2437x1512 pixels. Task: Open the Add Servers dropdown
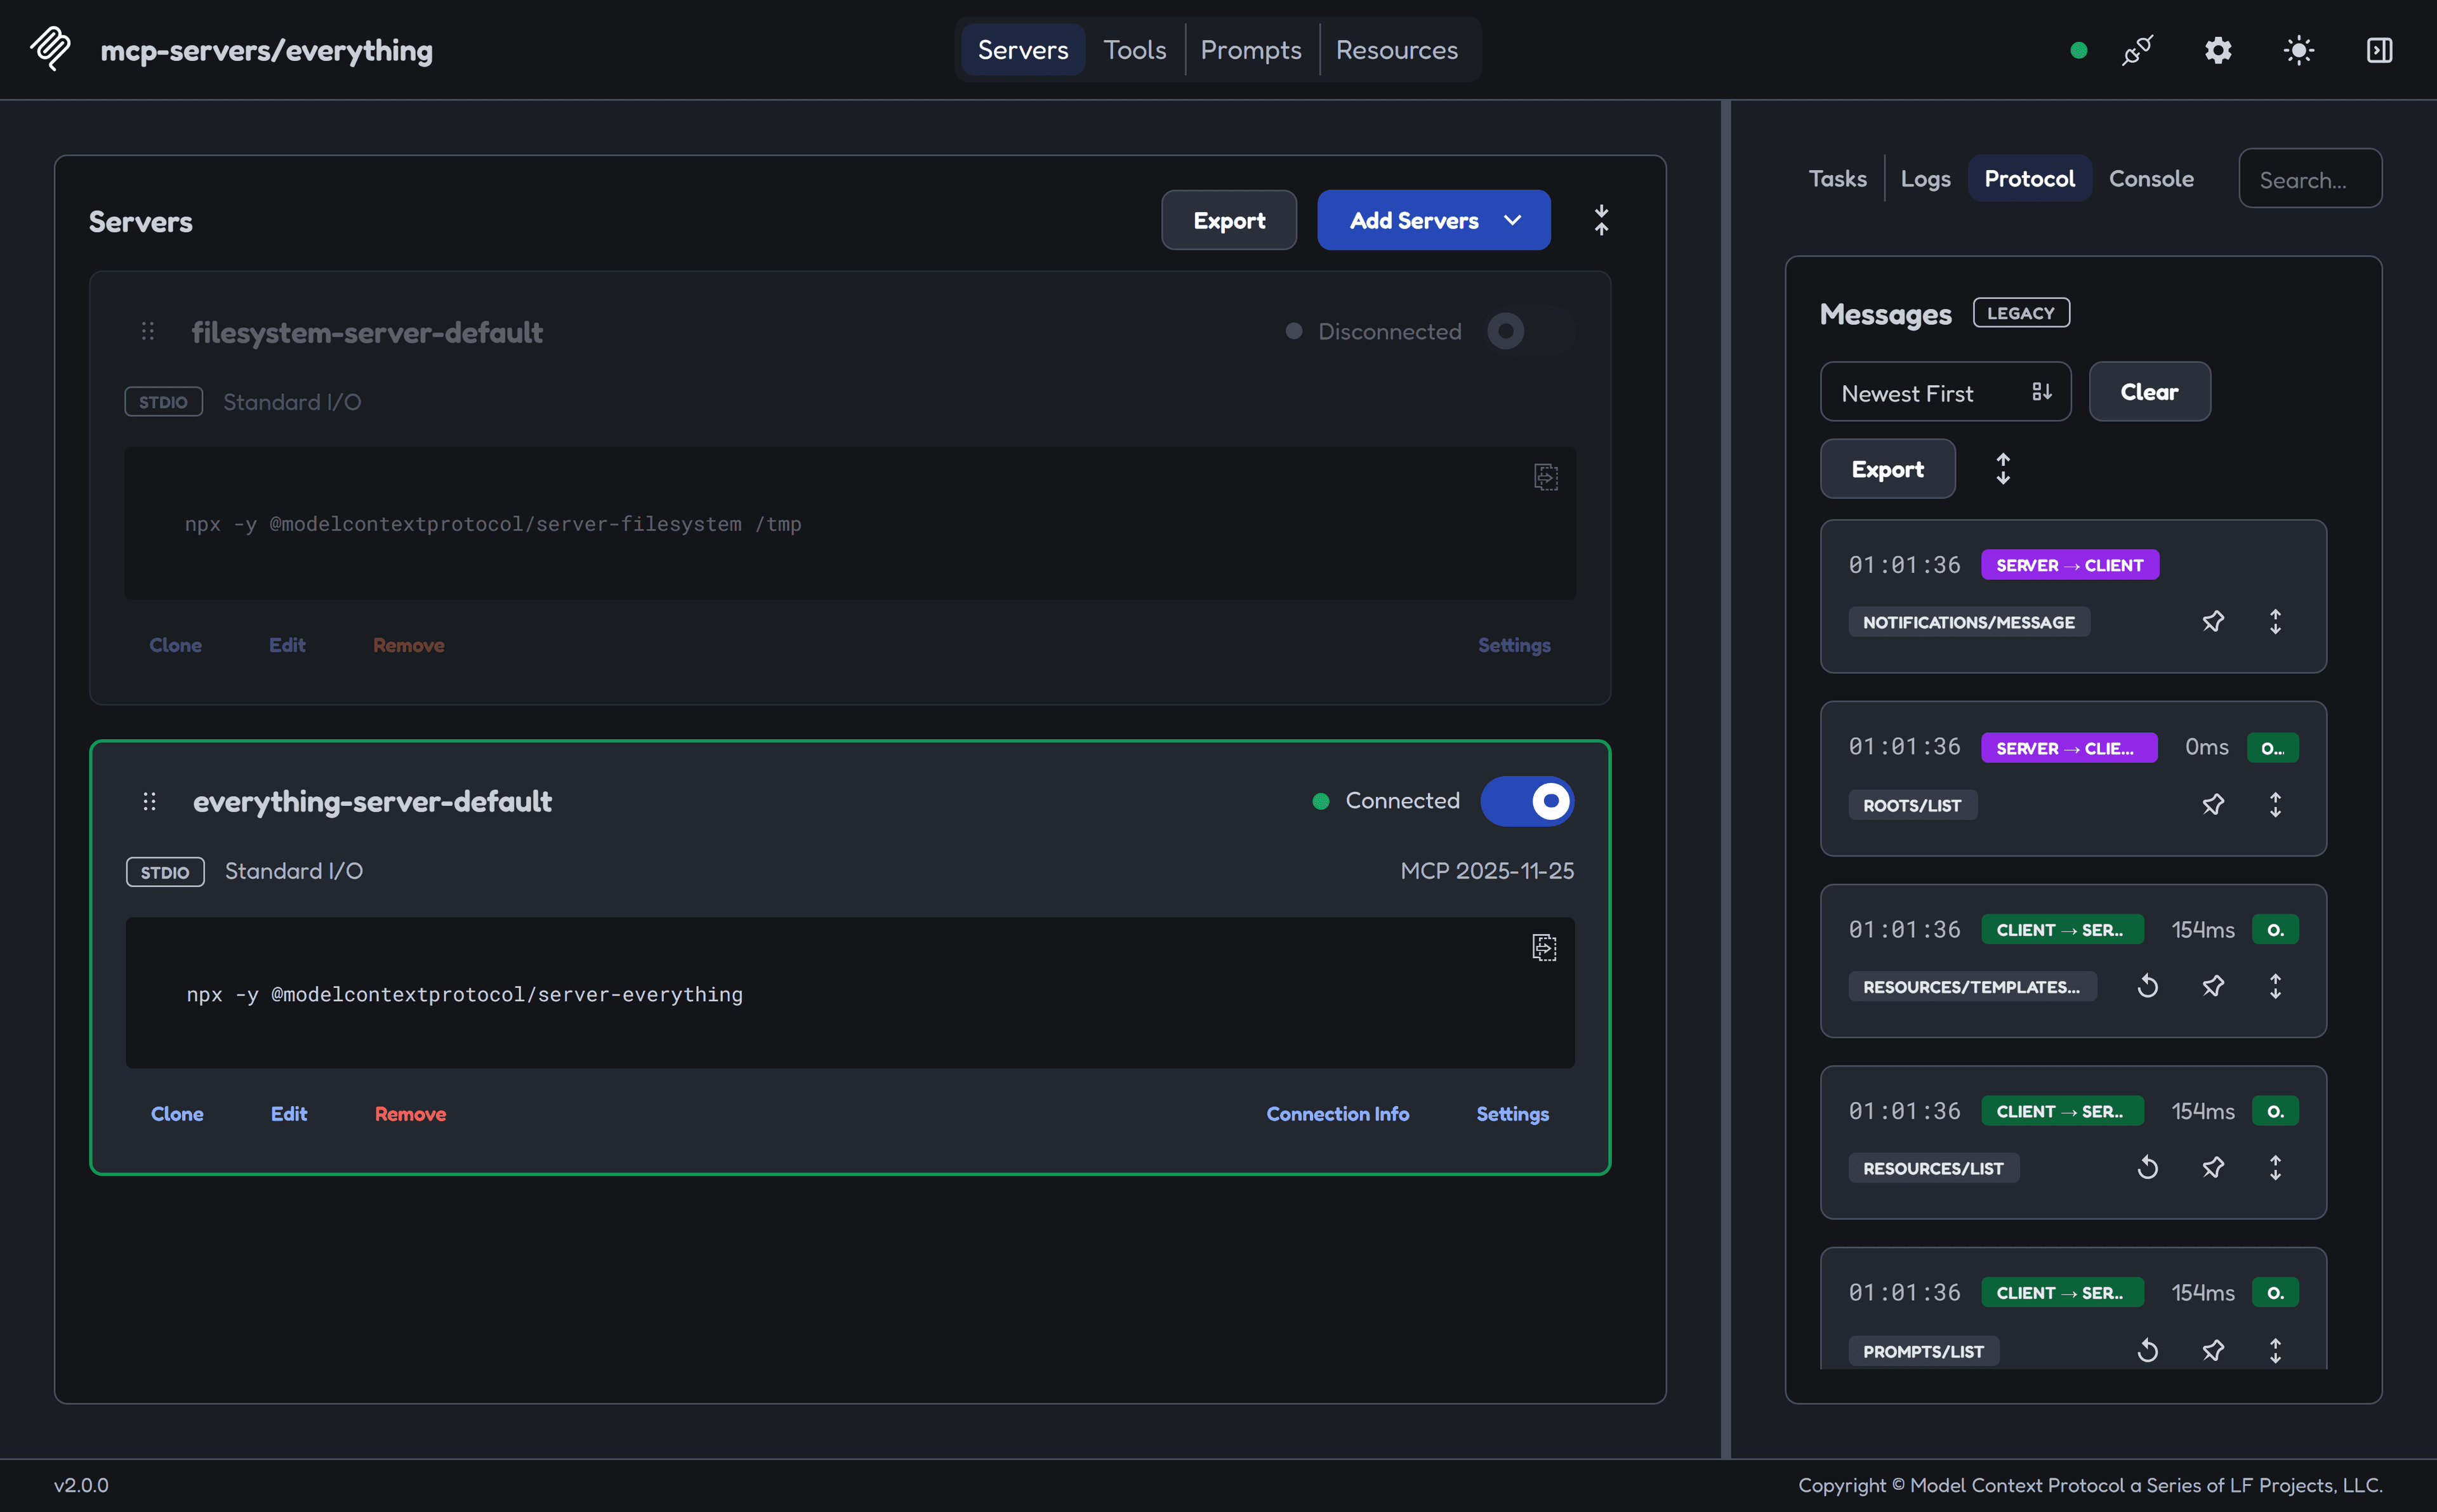[x=1434, y=220]
